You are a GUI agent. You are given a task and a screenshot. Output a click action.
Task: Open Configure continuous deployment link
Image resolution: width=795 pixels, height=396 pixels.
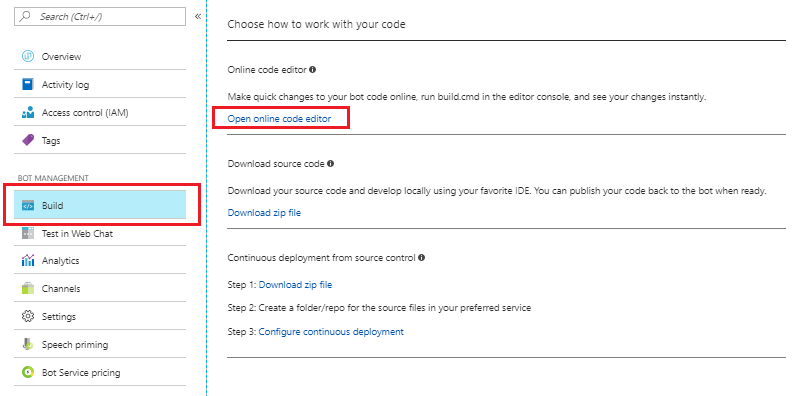pos(331,332)
